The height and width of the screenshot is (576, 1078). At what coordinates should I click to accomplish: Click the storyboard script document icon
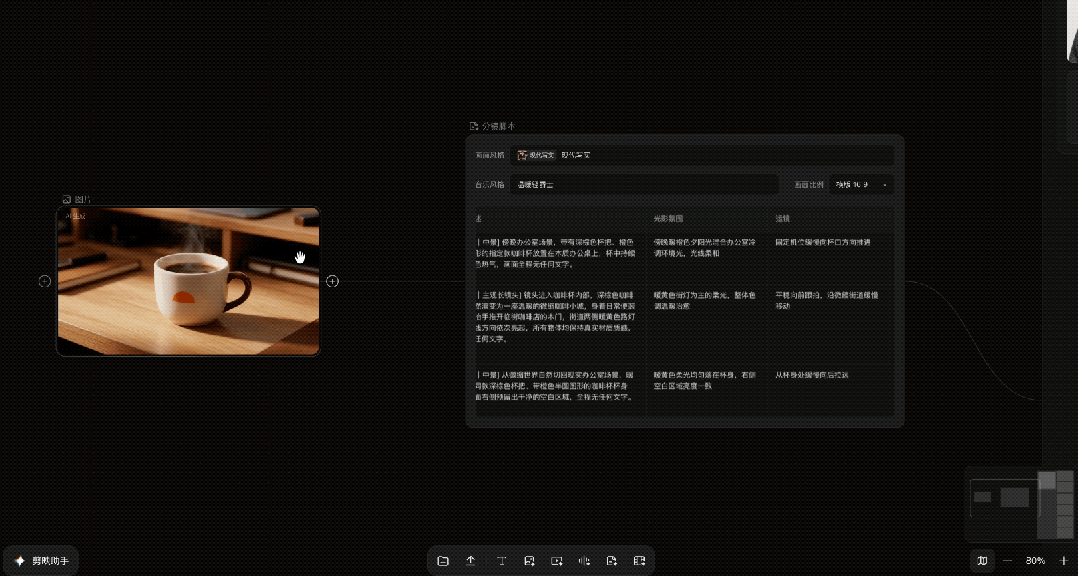[x=612, y=561]
